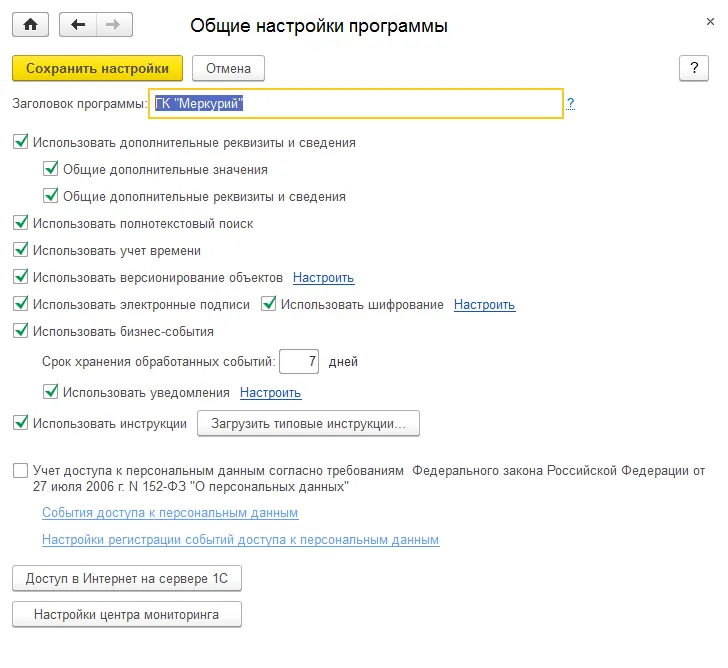Show hint next to program title field

(x=571, y=103)
